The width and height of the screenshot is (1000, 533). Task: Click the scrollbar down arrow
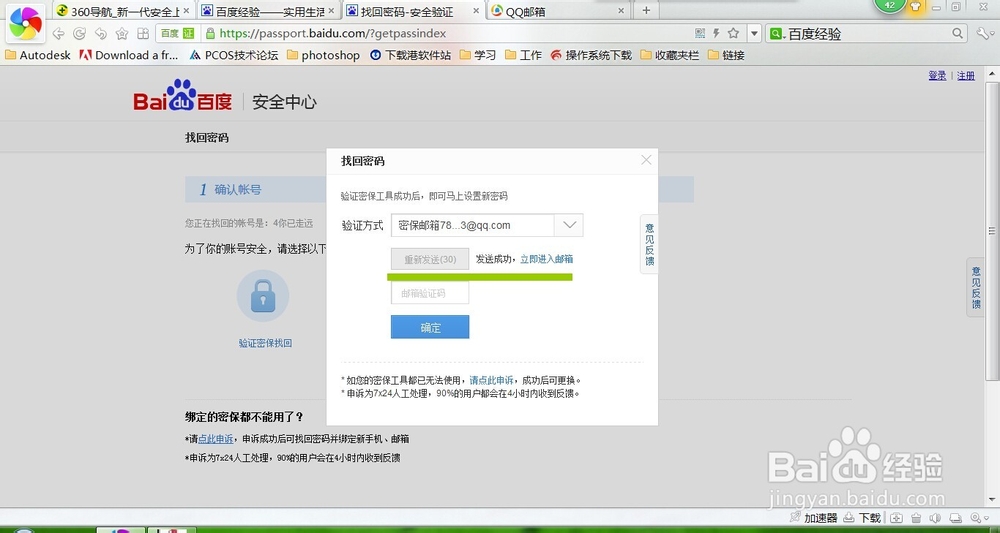[x=992, y=500]
